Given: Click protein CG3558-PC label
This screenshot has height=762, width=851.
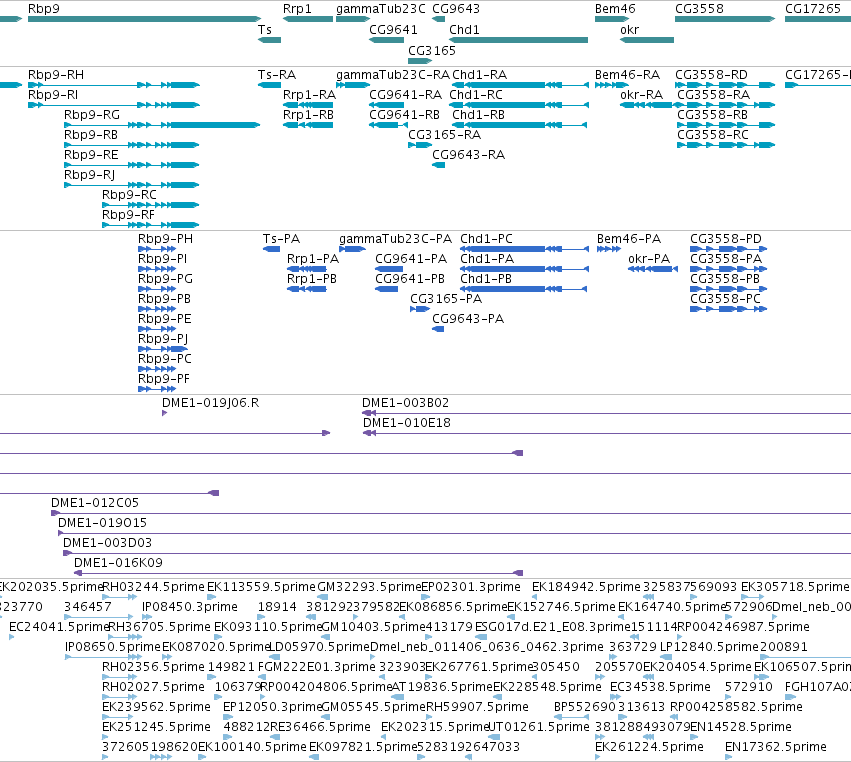Looking at the screenshot, I should (726, 299).
